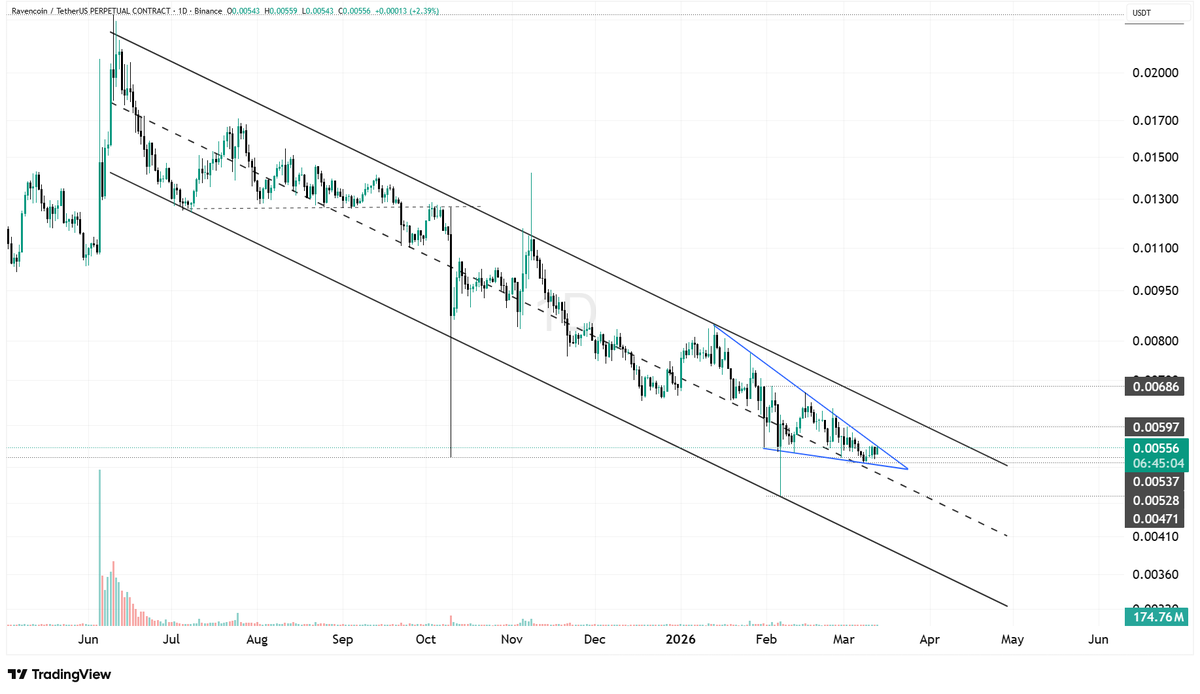Select the 0.00686 price level label
The image size is (1200, 694).
[x=1155, y=386]
